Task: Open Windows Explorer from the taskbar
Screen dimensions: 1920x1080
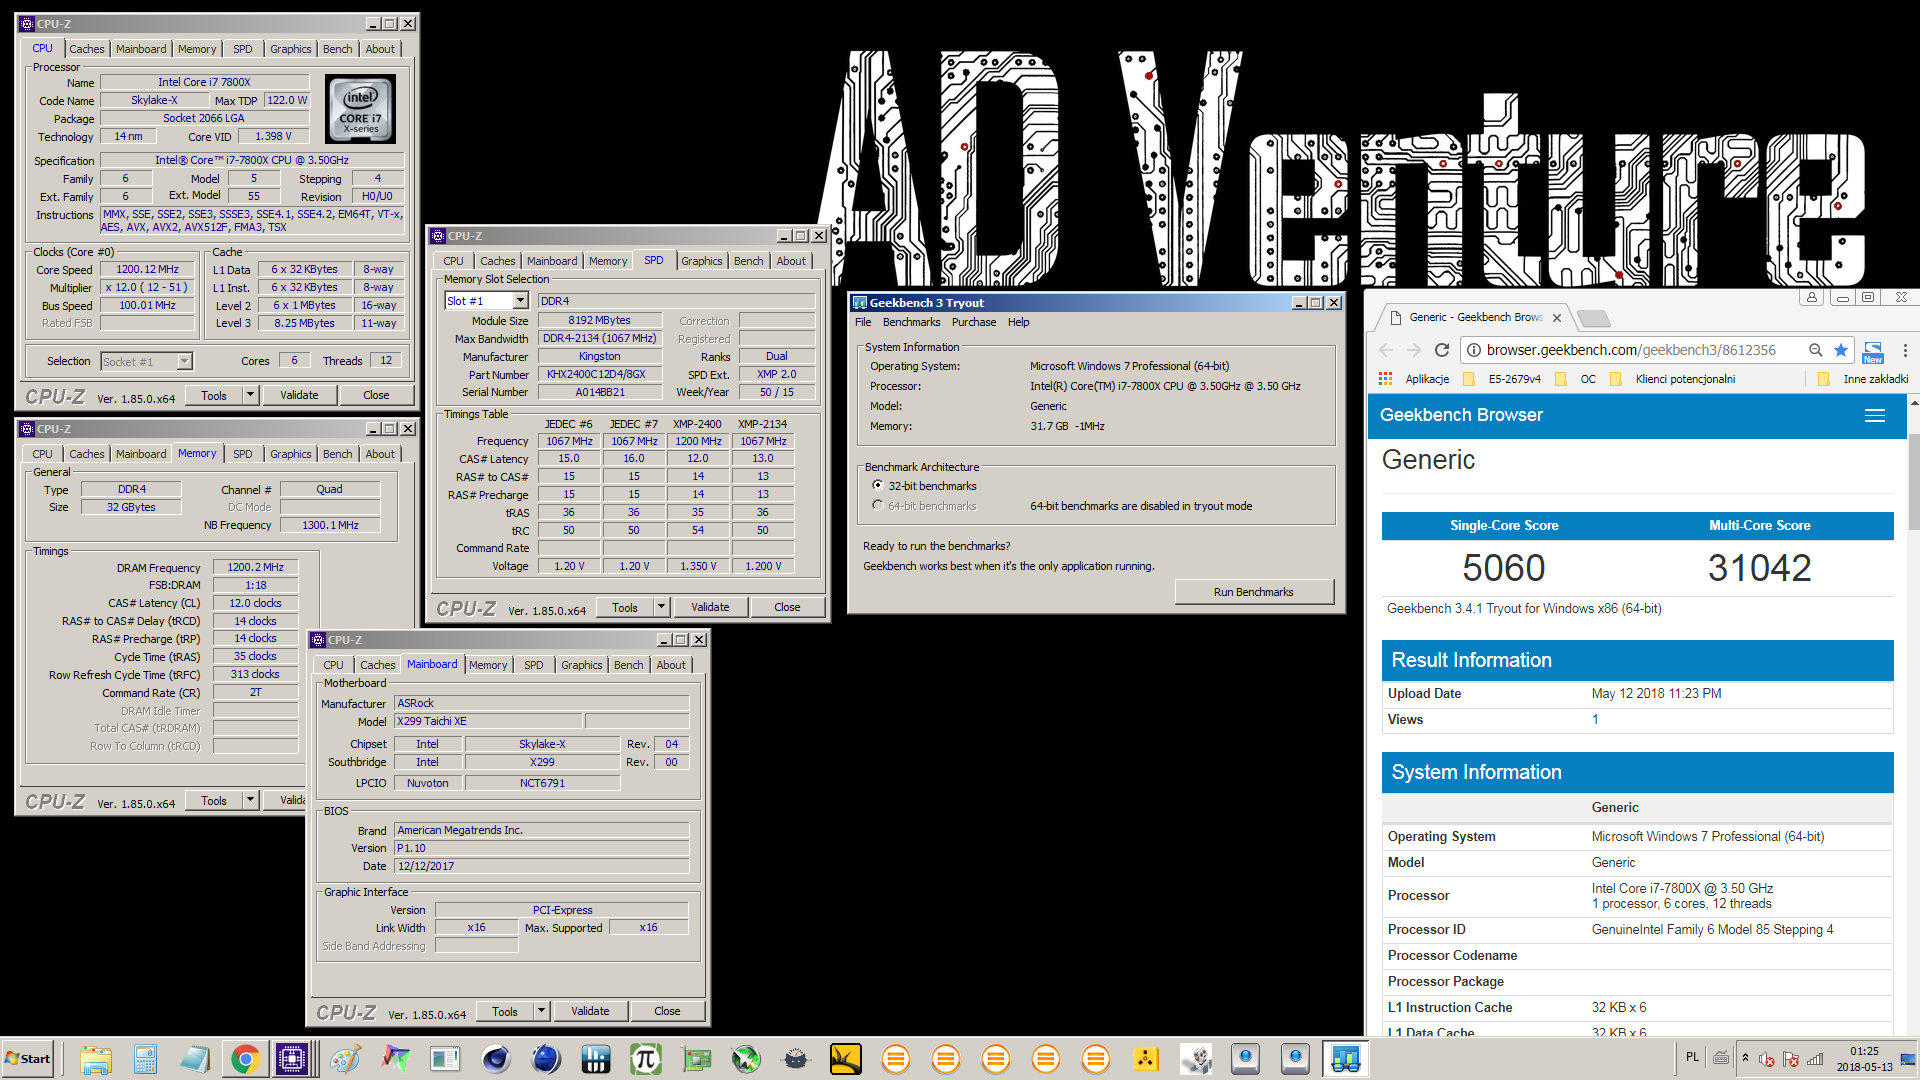Action: [x=95, y=1059]
